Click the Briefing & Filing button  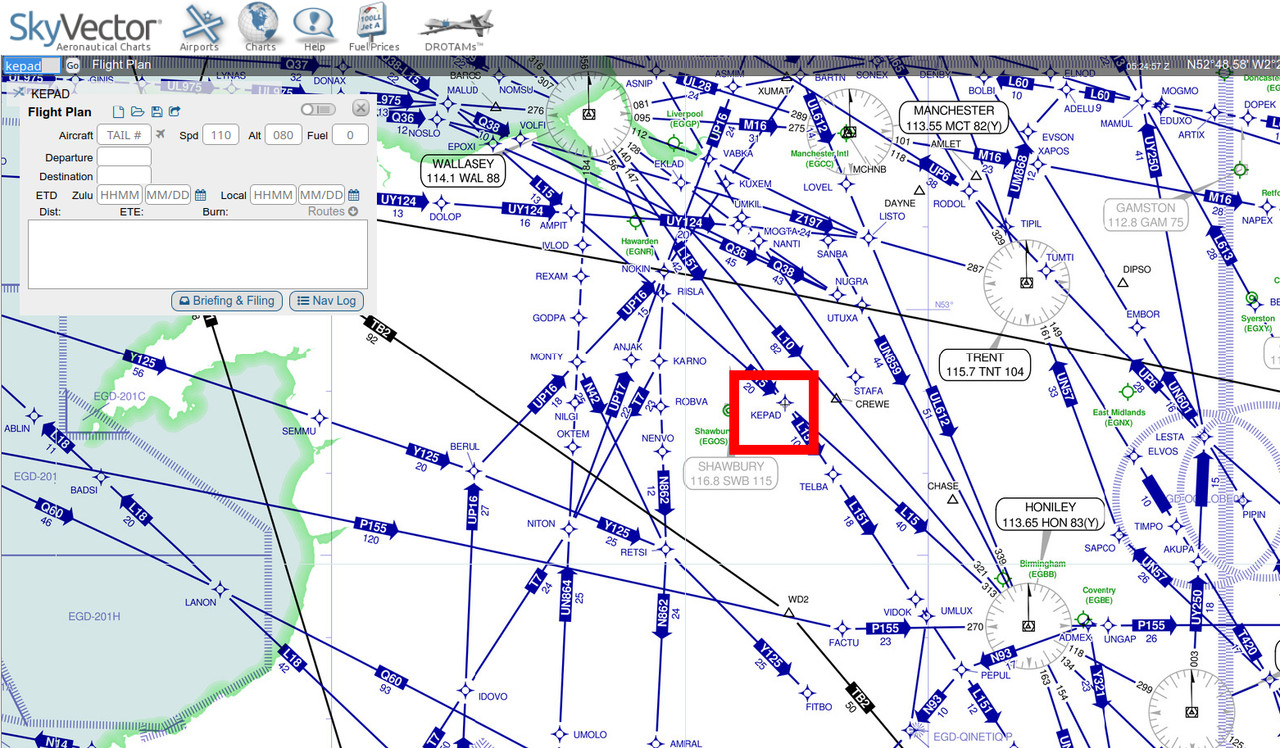click(x=226, y=301)
